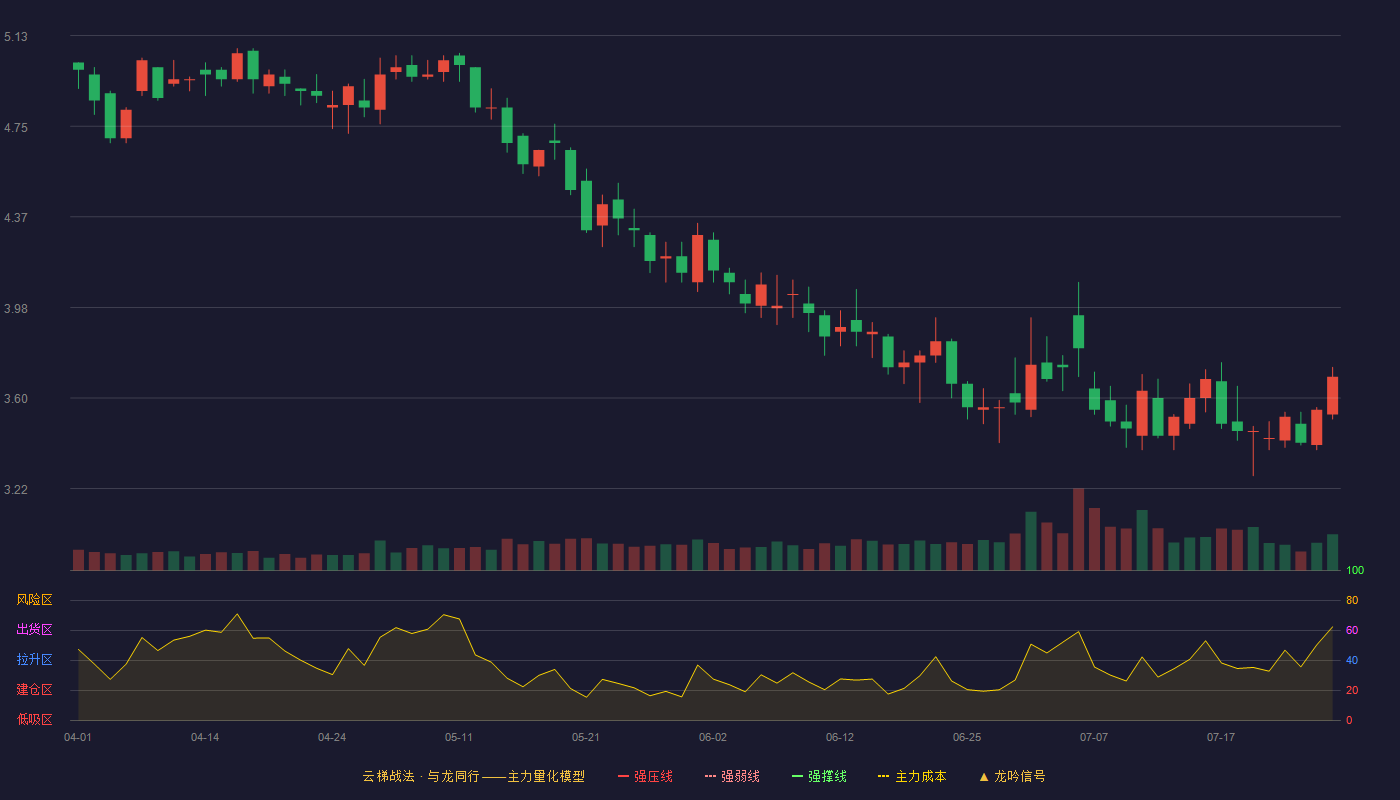Screen dimensions: 1400x800
Task: Click the 04-24 date label
Action: (332, 737)
